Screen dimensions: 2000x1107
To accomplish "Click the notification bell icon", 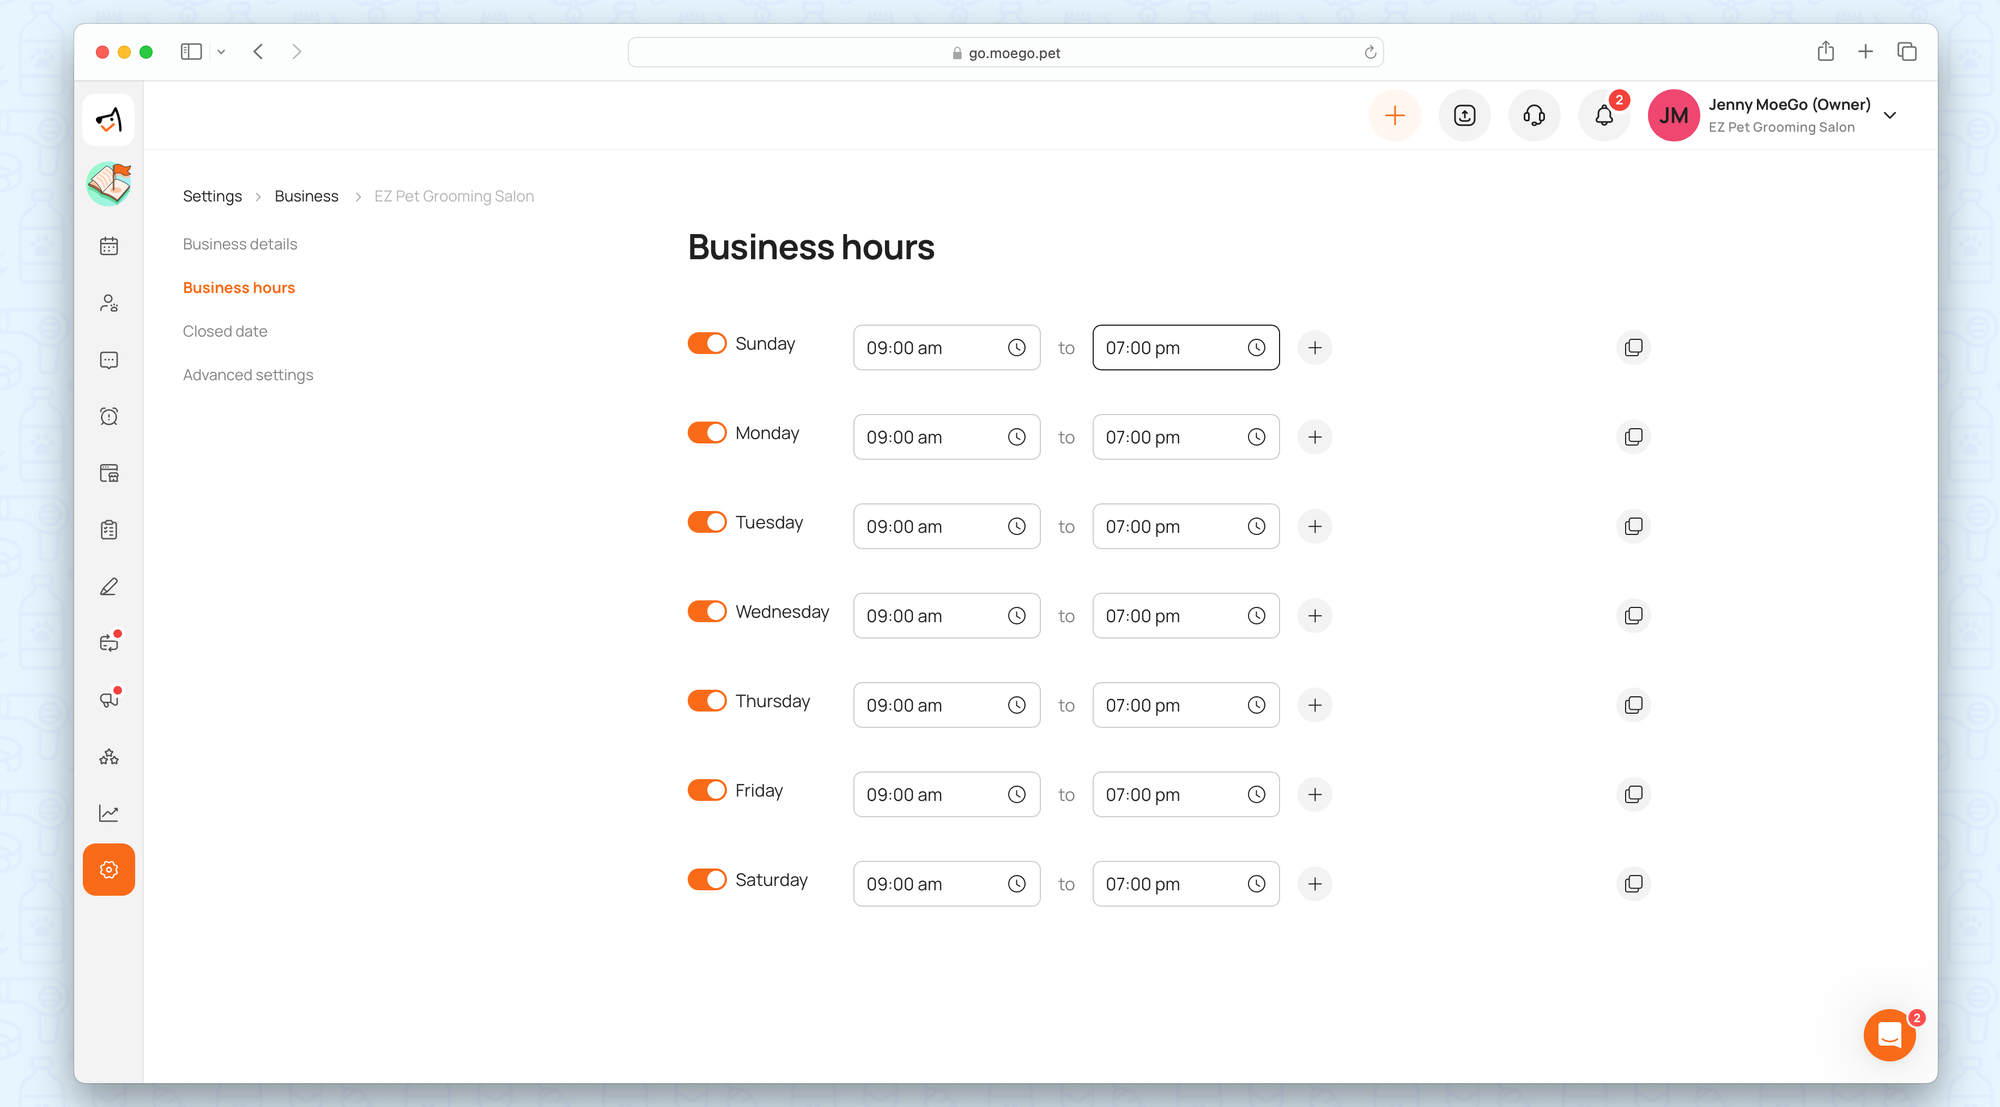I will coord(1604,116).
